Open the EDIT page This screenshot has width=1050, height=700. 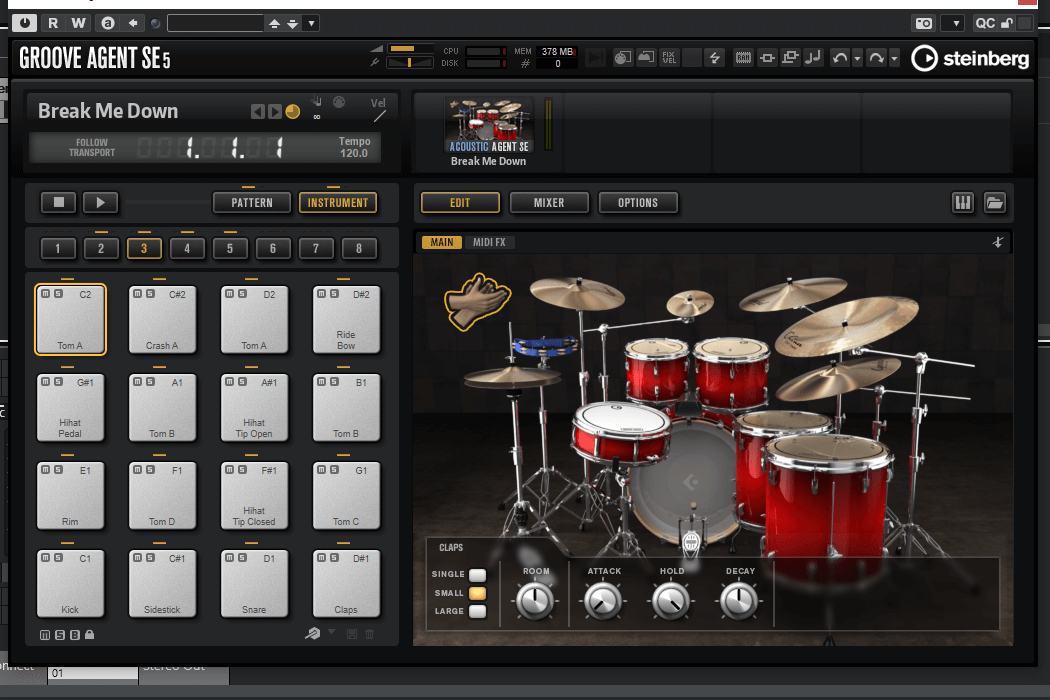tap(460, 202)
